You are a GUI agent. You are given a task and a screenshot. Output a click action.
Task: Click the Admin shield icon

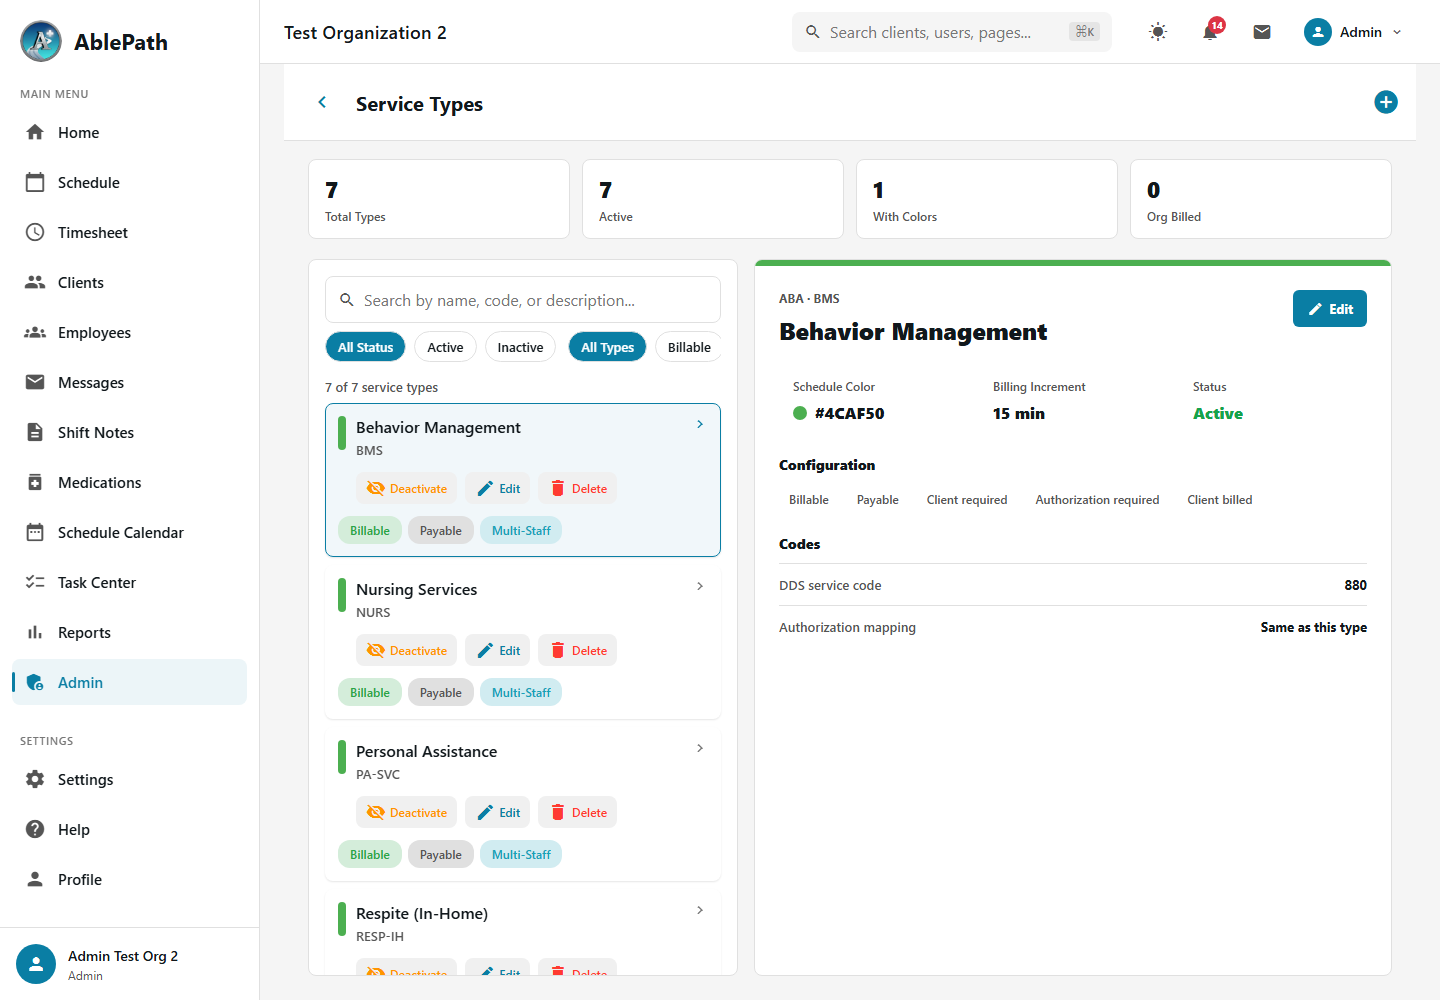(x=35, y=682)
